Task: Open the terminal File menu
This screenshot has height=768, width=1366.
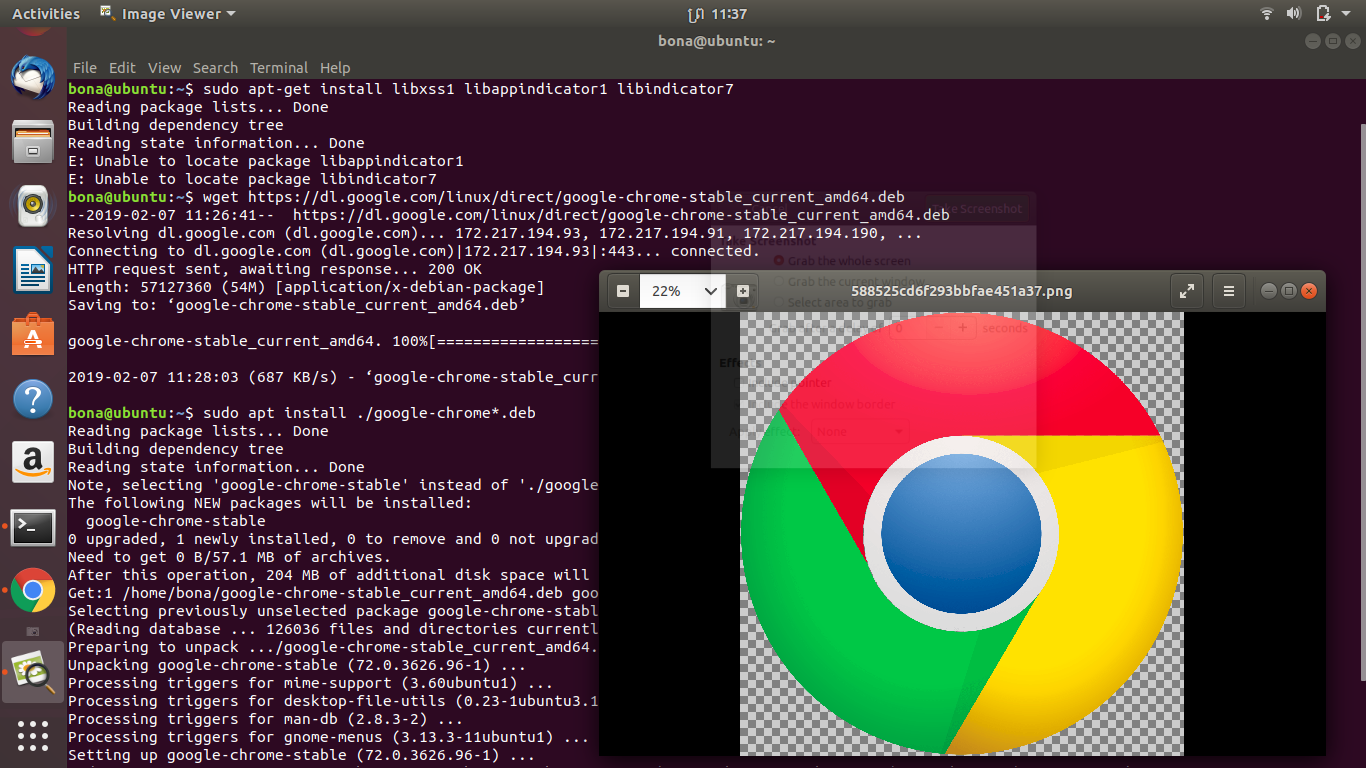Action: (x=85, y=68)
